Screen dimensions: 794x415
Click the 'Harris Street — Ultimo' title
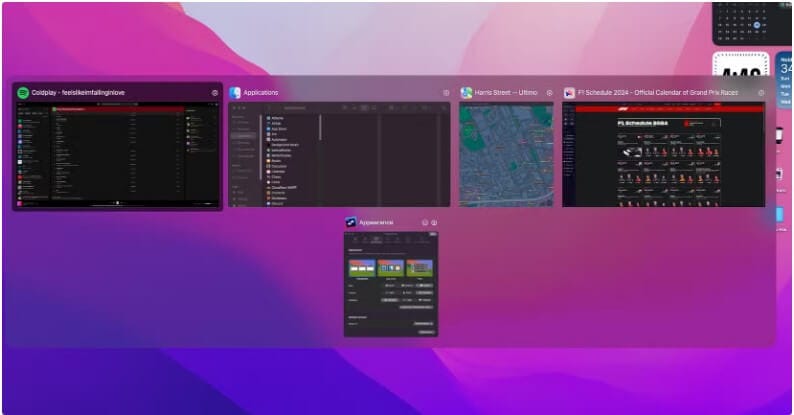coord(506,93)
